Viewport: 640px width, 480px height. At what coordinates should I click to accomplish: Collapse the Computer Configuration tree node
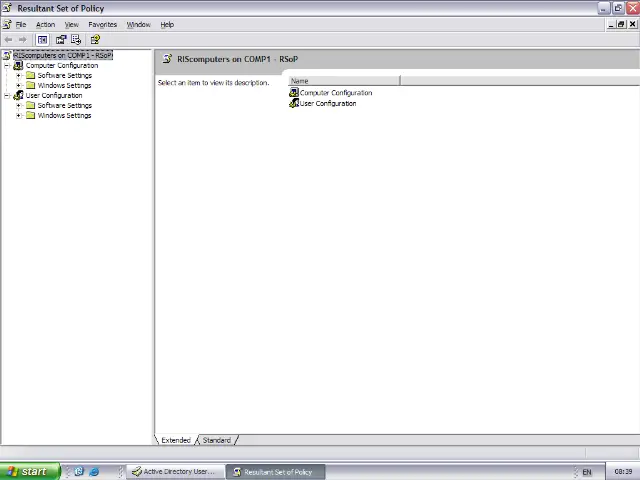click(x=7, y=65)
